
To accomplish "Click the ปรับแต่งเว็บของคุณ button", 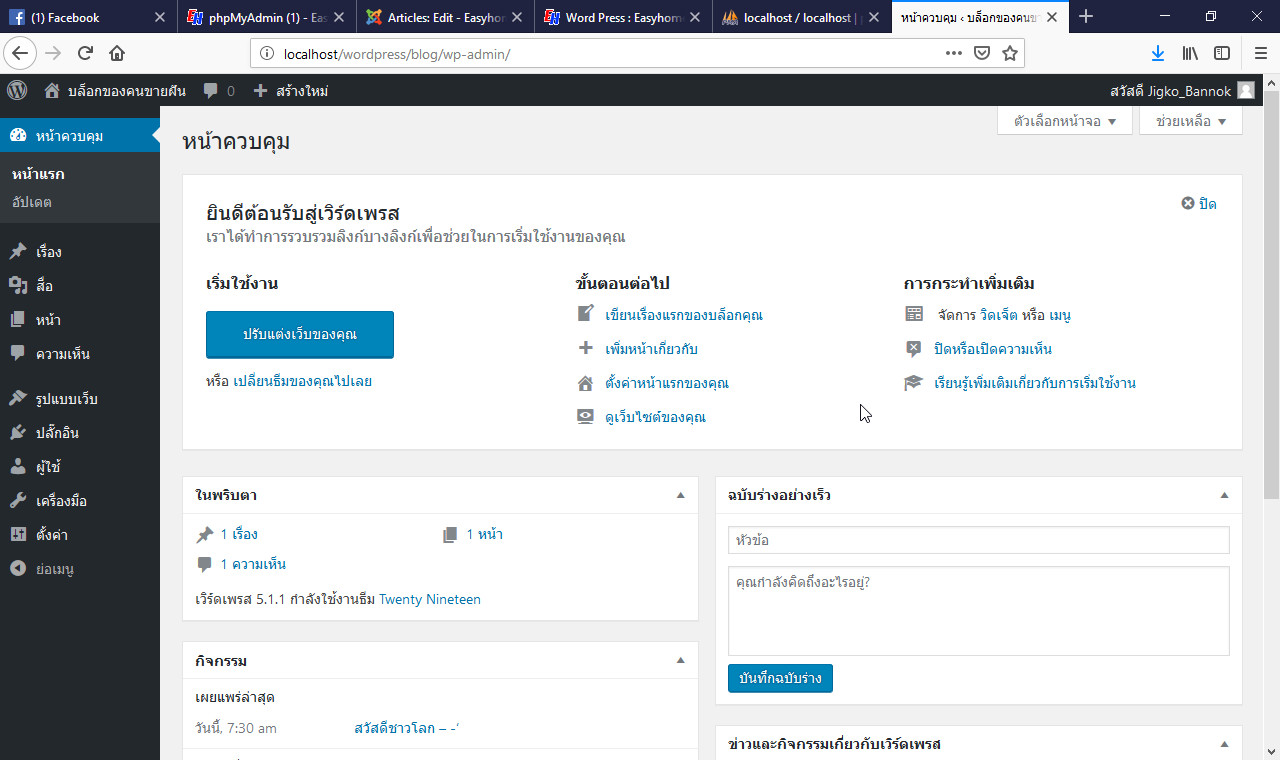I will 299,334.
